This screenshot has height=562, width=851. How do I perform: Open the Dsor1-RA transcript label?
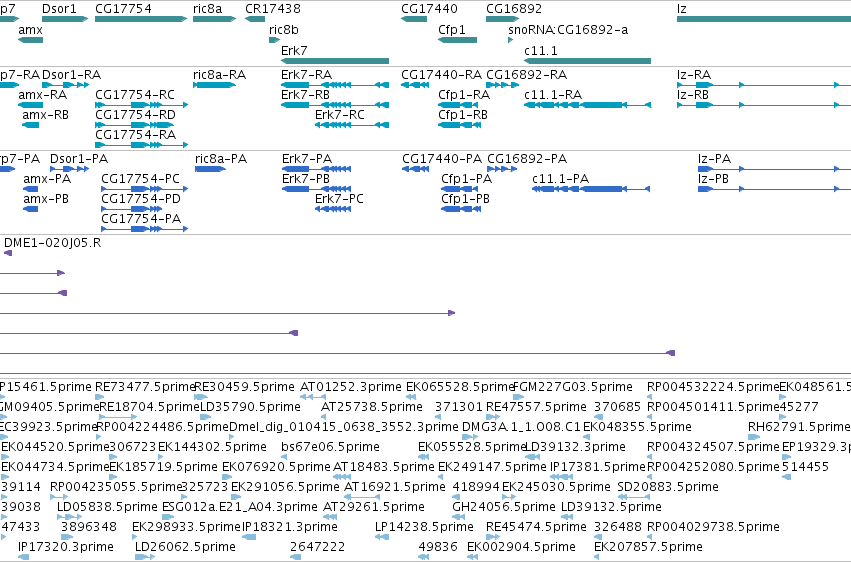click(x=71, y=75)
